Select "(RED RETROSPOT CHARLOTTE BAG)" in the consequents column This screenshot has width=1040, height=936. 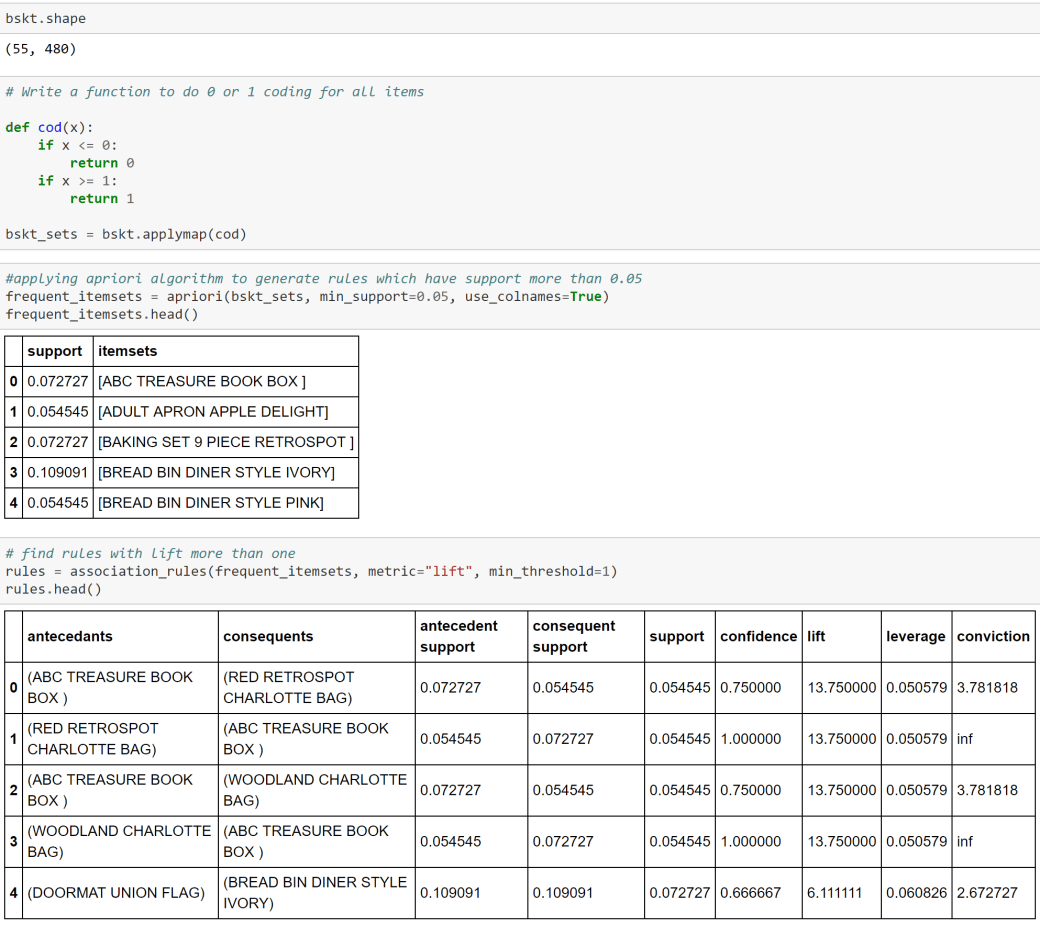(316, 688)
